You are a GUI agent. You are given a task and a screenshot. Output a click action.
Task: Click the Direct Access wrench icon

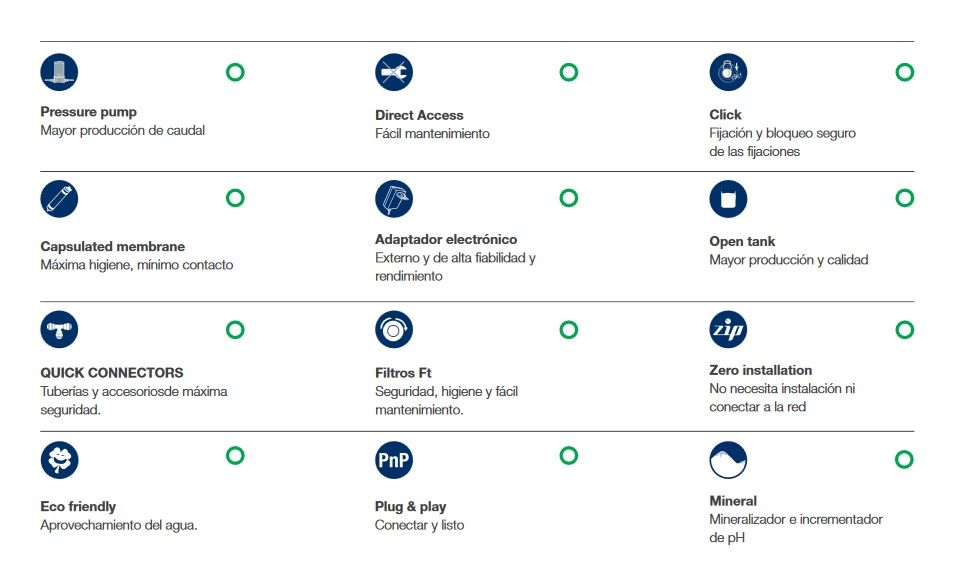pyautogui.click(x=393, y=72)
